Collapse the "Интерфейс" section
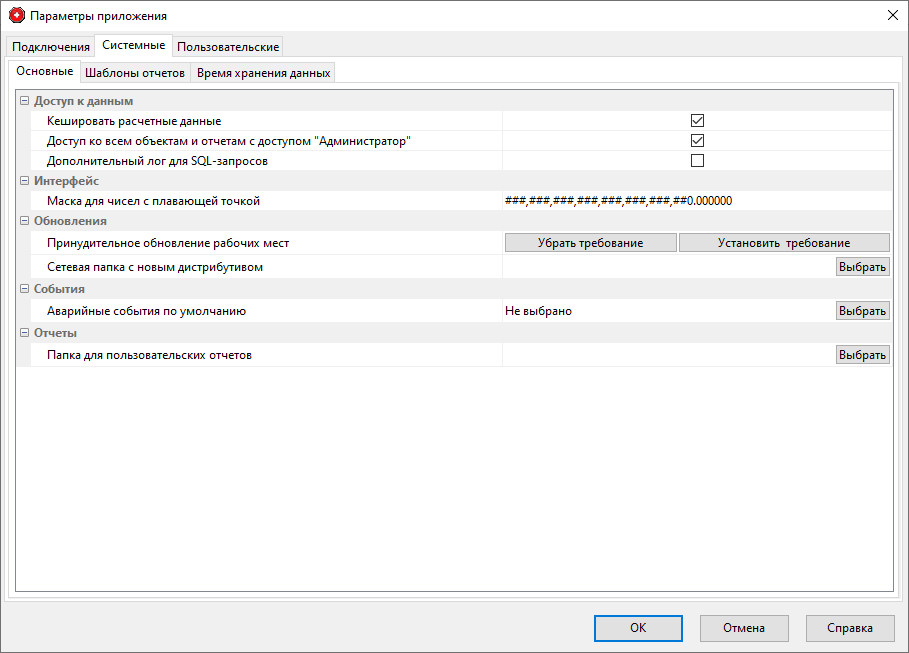909x653 pixels. pyautogui.click(x=25, y=181)
